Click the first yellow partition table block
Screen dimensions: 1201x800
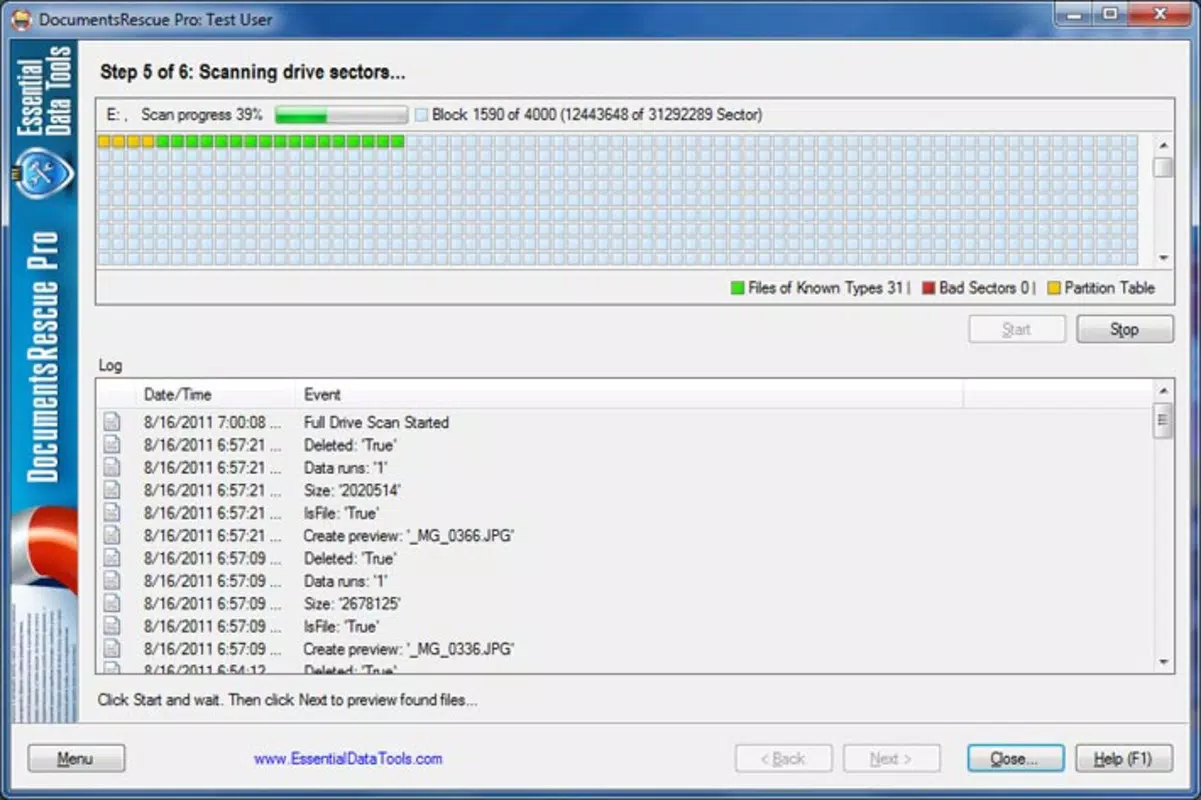104,141
